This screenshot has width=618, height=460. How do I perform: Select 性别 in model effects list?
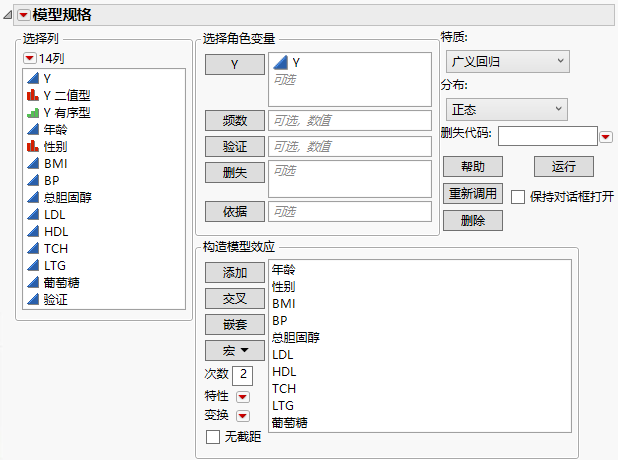coord(283,287)
